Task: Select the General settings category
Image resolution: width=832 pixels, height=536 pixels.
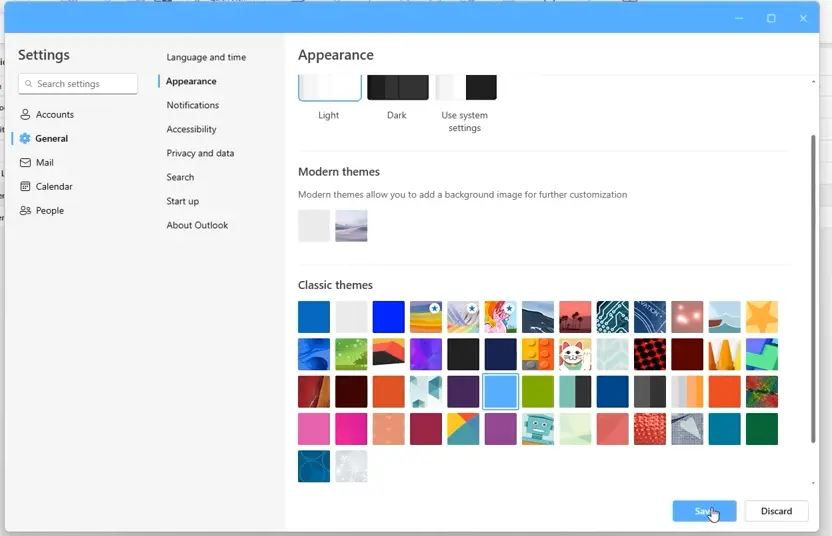Action: coord(44,139)
